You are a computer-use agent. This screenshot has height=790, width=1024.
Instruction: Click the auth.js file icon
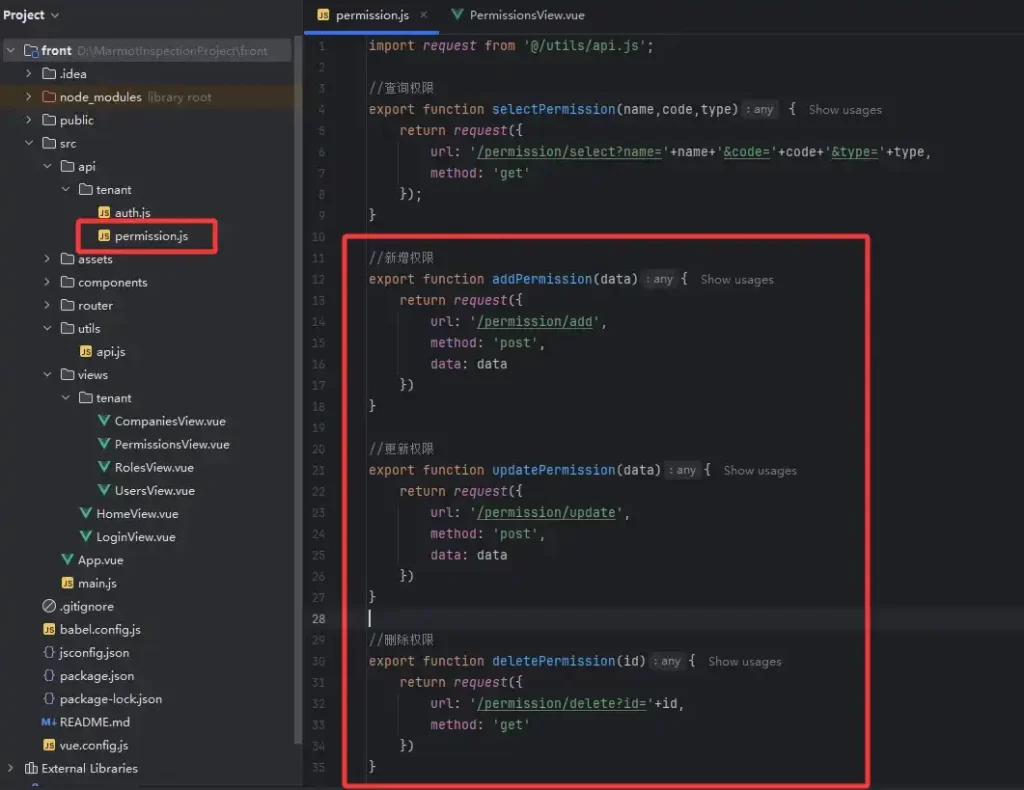click(x=104, y=213)
